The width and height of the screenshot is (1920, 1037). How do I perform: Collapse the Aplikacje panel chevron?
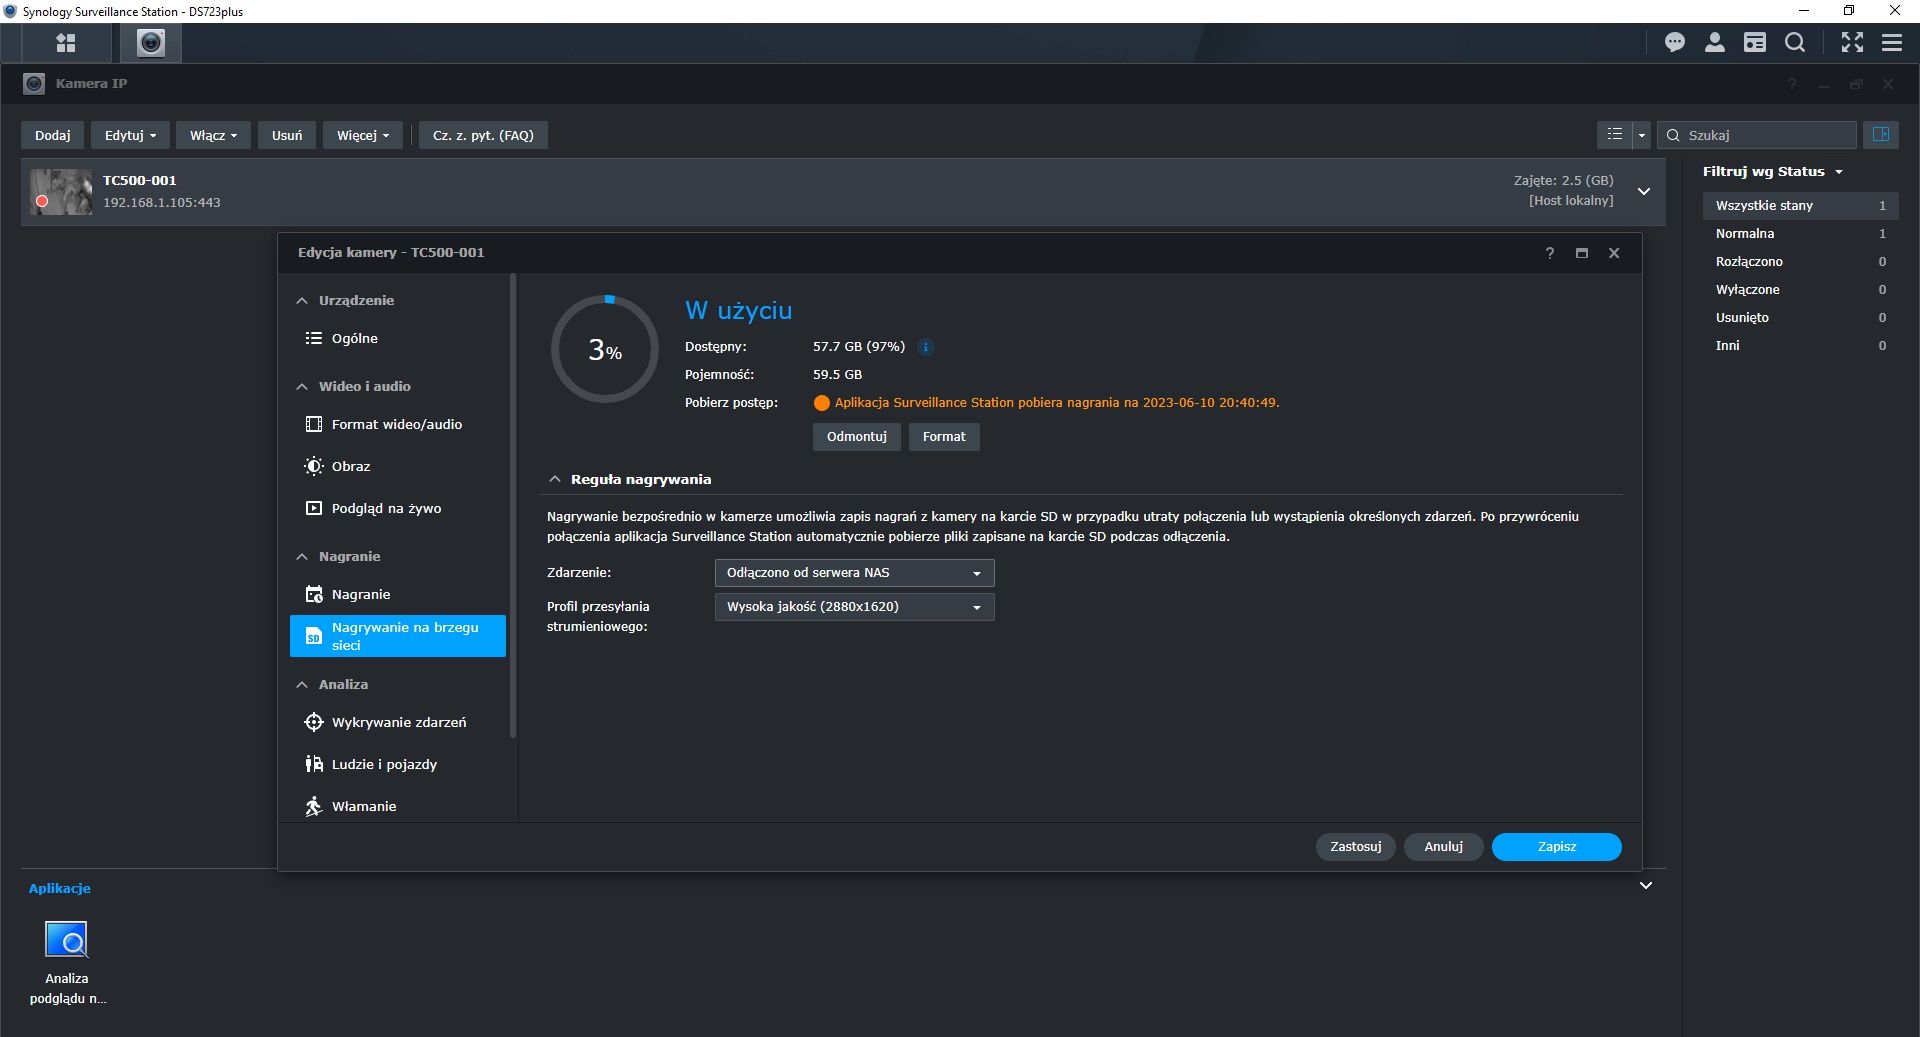click(1645, 885)
